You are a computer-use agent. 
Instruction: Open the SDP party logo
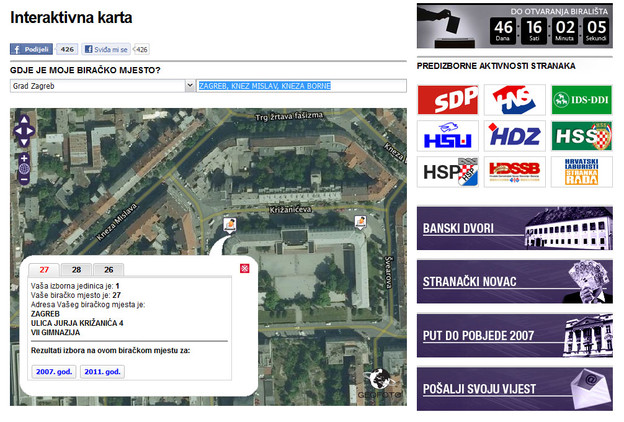[x=447, y=100]
